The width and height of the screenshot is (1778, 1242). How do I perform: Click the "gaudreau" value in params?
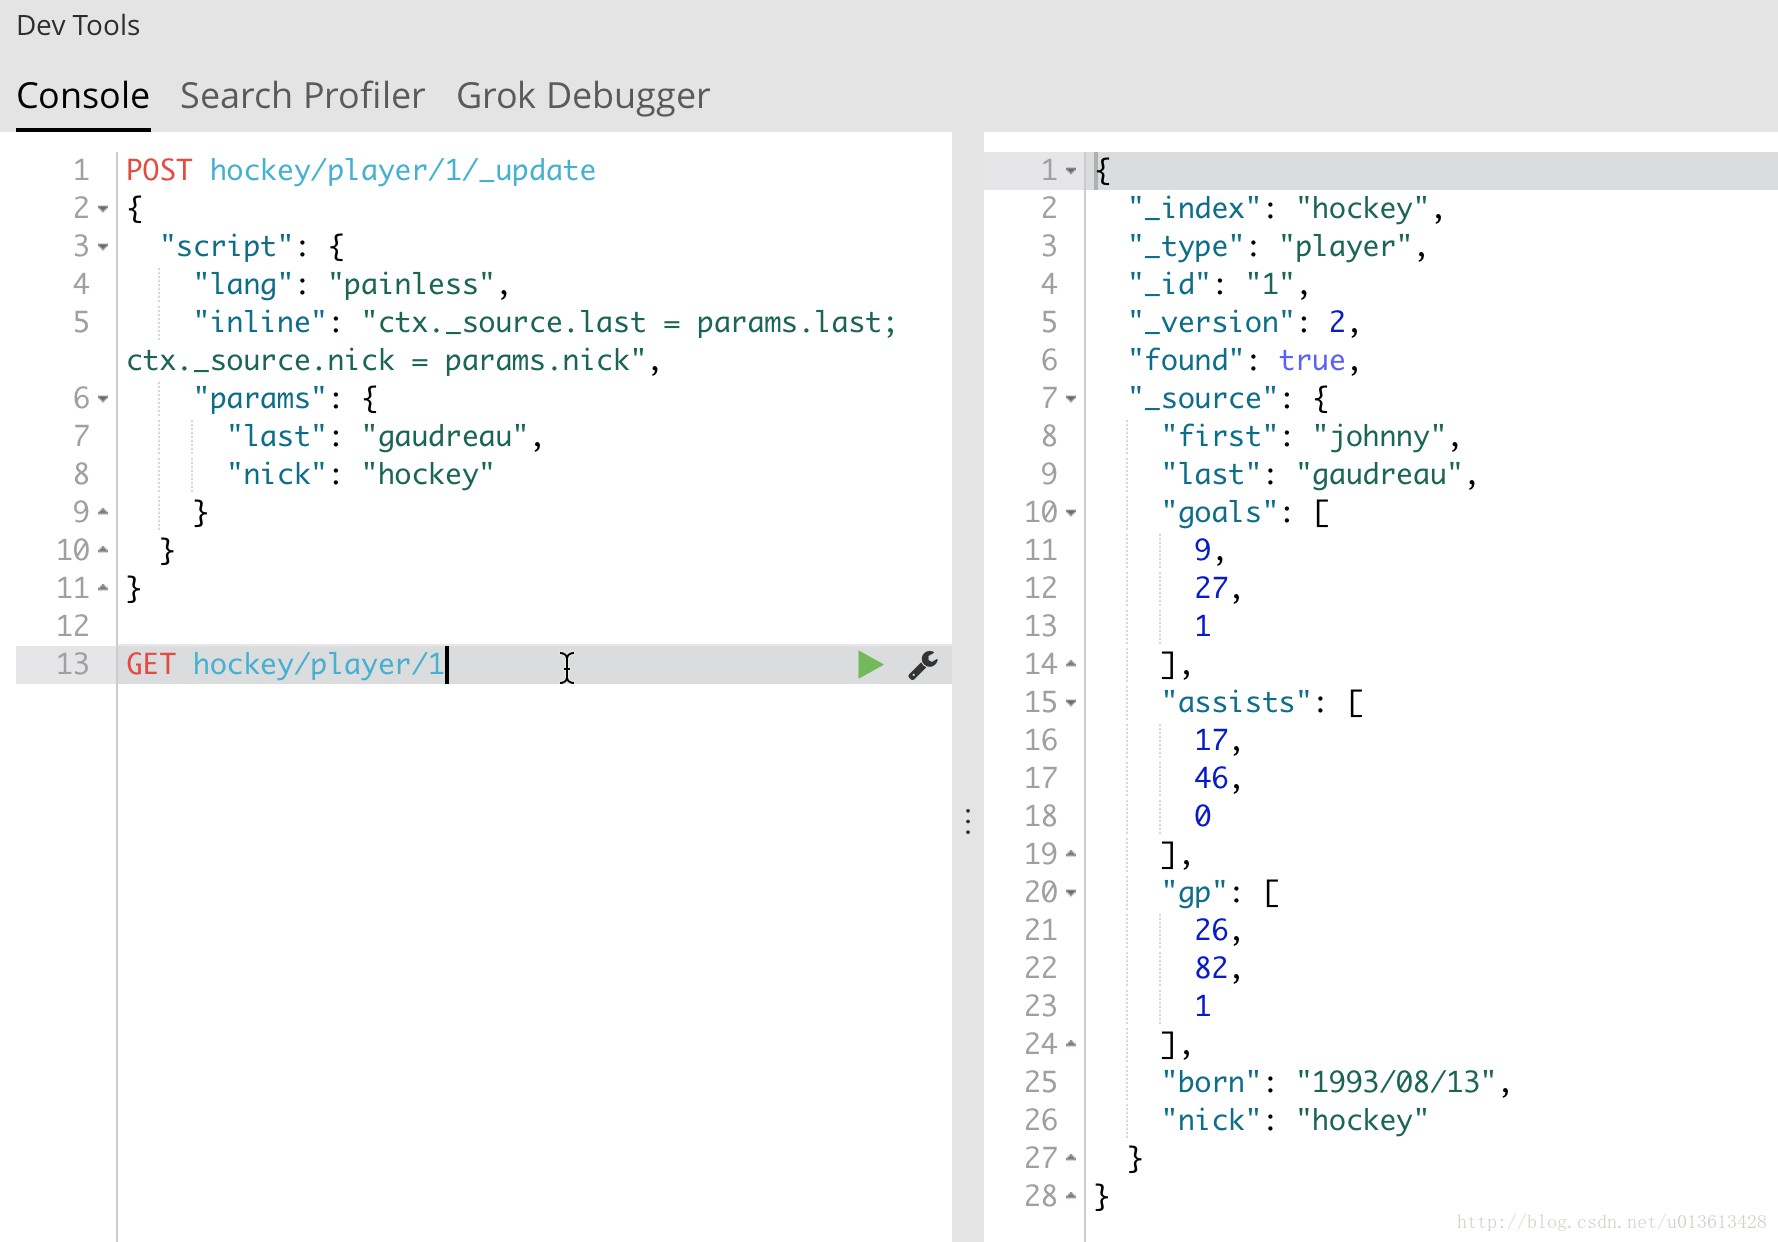click(x=445, y=437)
